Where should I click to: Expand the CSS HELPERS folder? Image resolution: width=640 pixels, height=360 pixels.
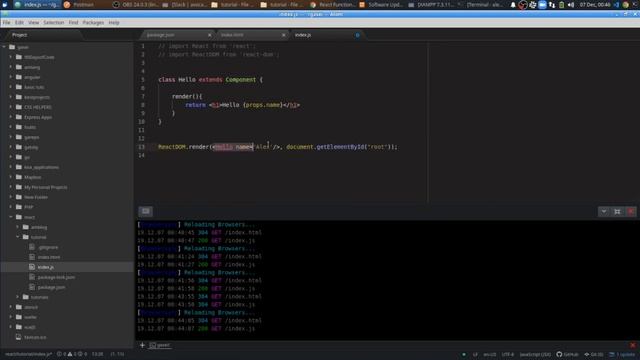coord(11,107)
